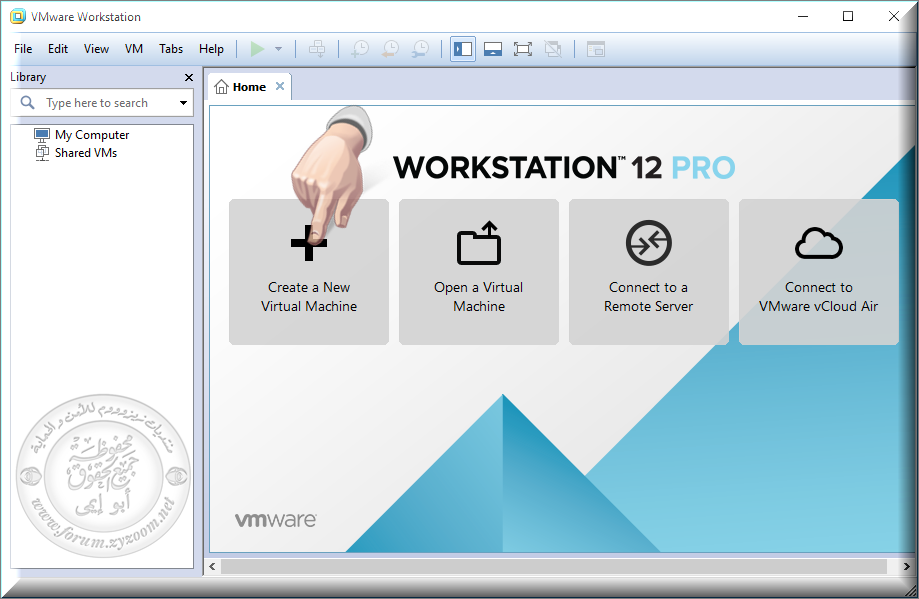Select Shared VMs in the library tree
The image size is (919, 599).
(x=86, y=153)
